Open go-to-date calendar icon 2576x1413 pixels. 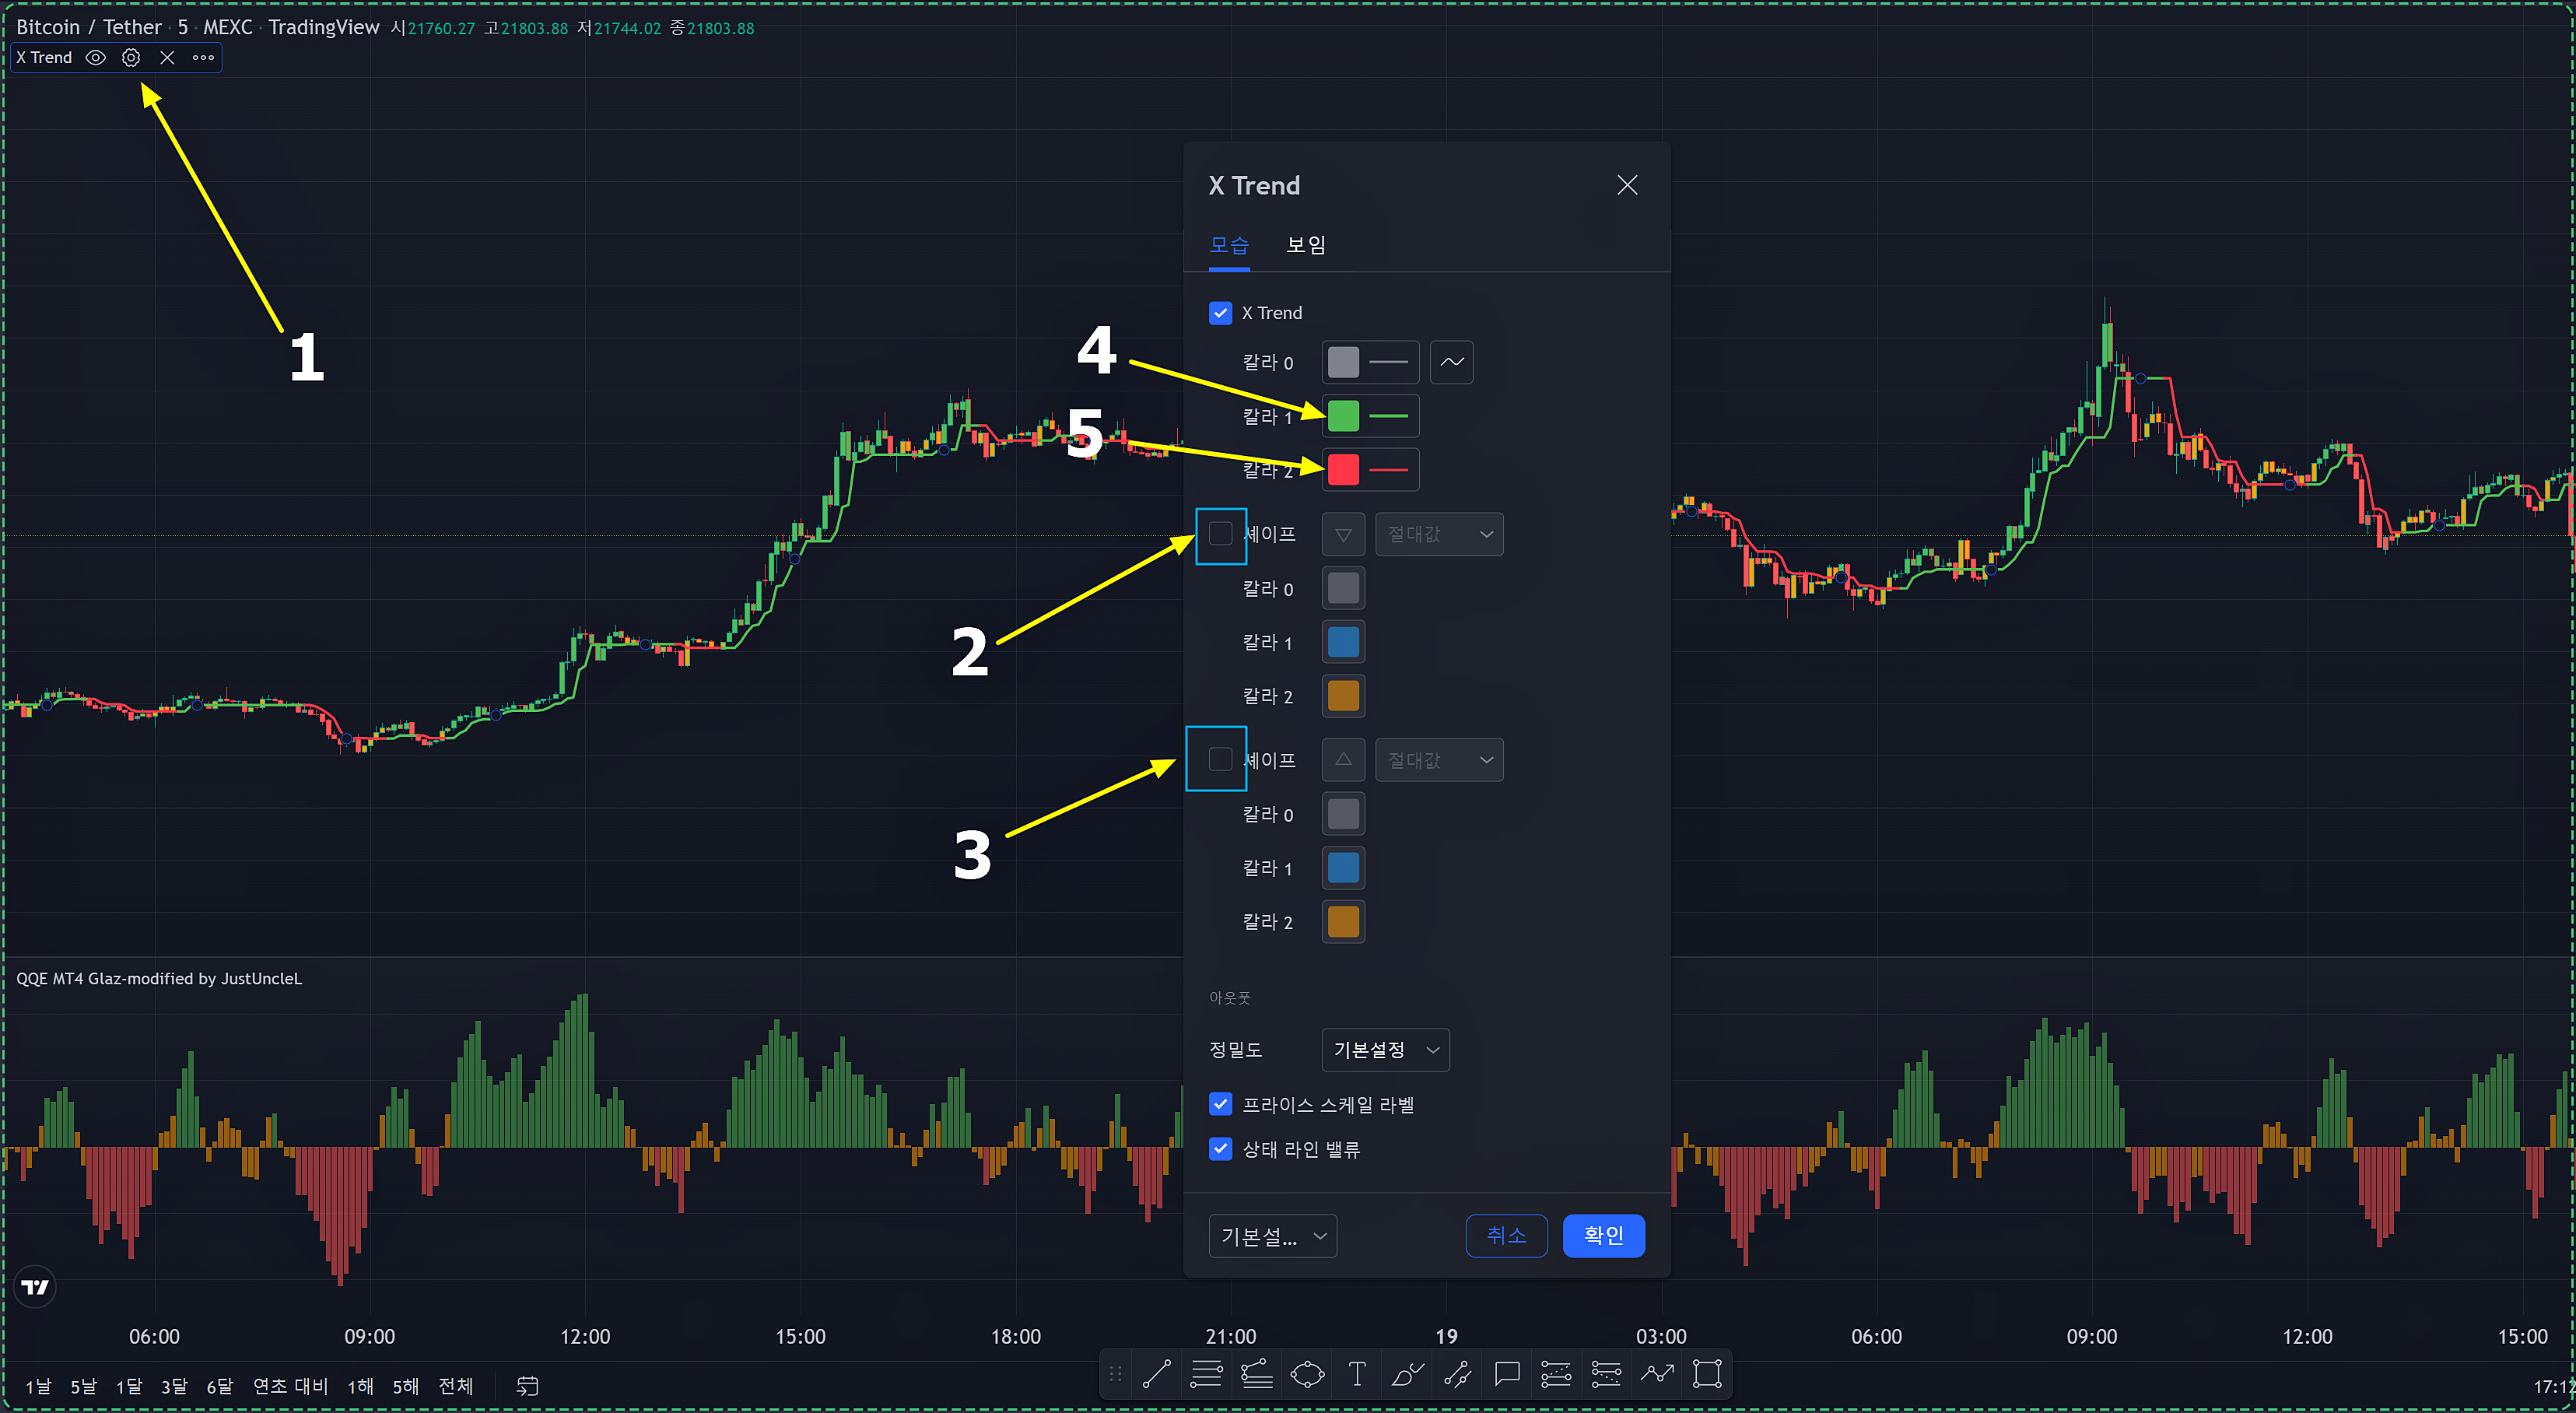tap(527, 1386)
